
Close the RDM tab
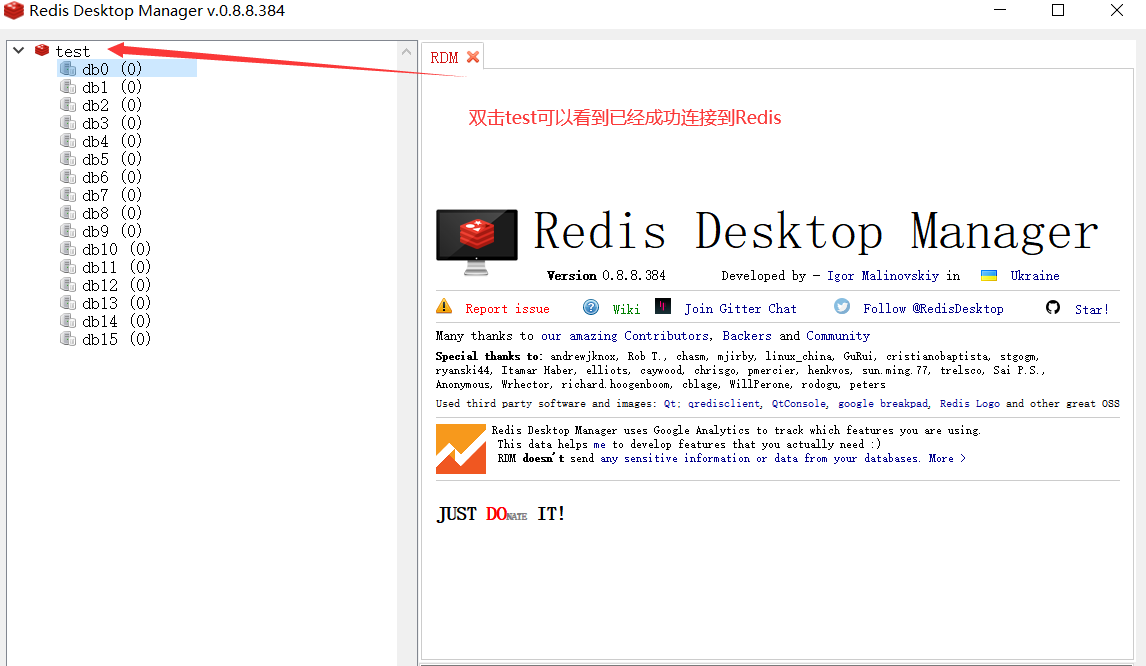[473, 56]
